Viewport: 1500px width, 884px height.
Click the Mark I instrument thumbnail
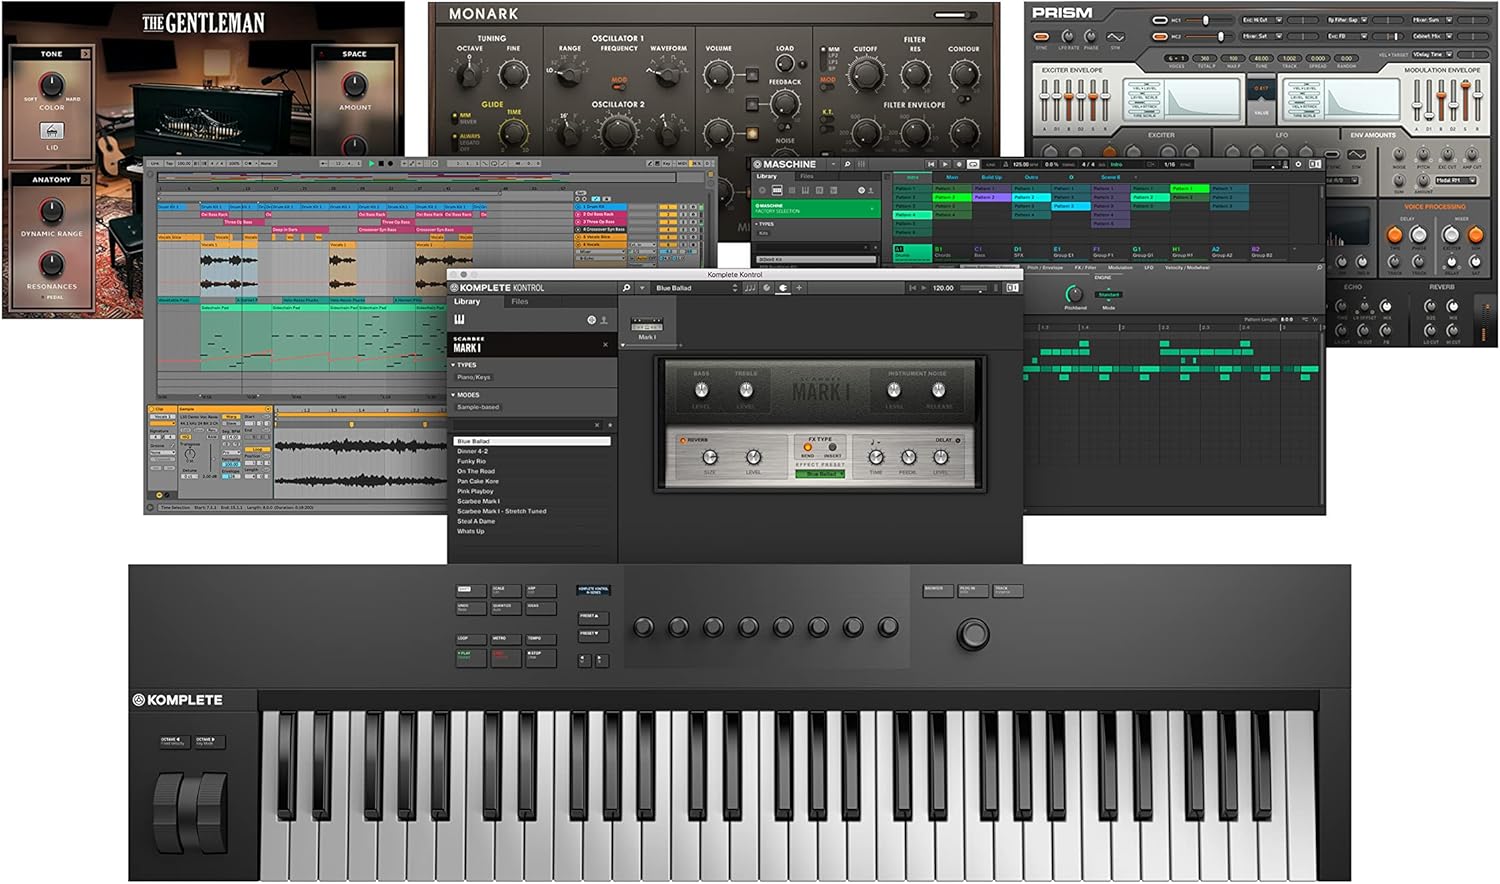pos(647,326)
